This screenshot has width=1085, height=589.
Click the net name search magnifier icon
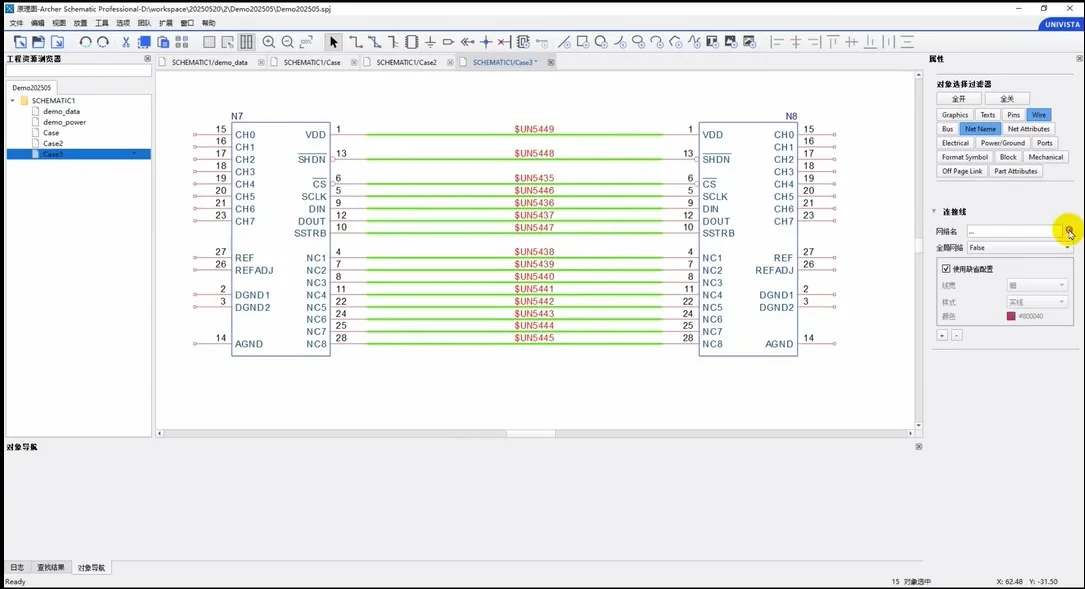pyautogui.click(x=1069, y=231)
